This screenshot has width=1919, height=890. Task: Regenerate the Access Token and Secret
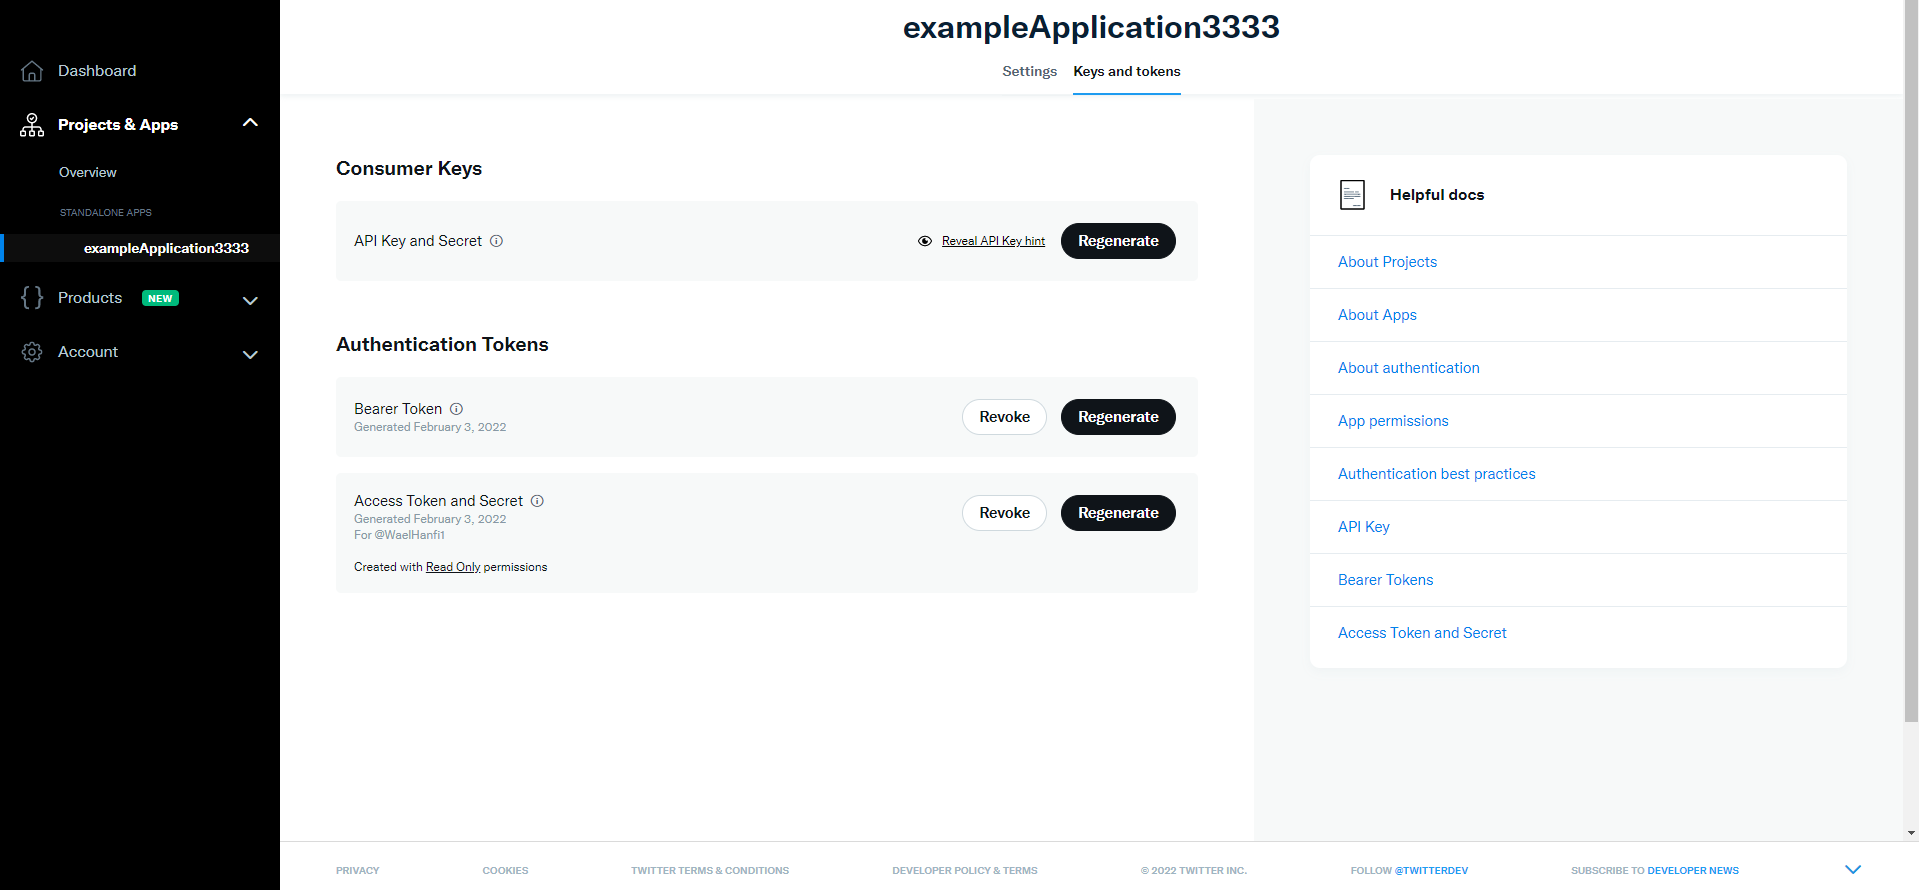pyautogui.click(x=1118, y=513)
